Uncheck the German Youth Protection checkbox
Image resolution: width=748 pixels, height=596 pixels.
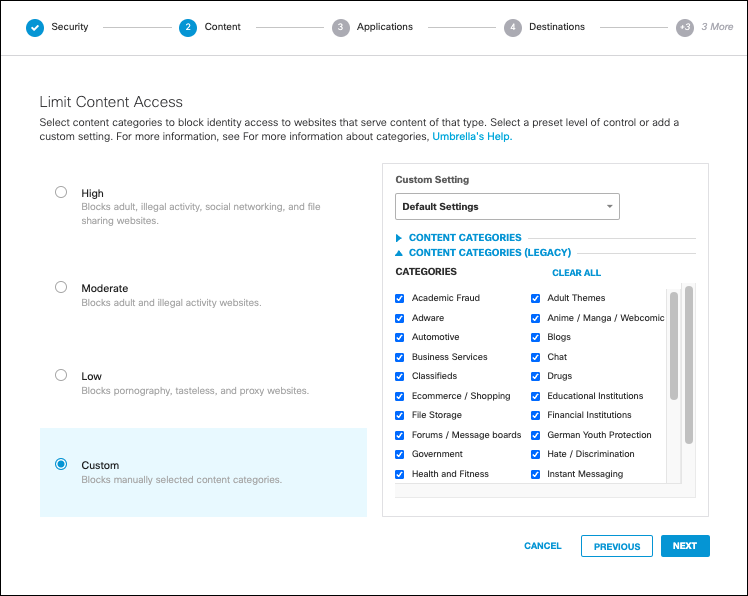(536, 436)
